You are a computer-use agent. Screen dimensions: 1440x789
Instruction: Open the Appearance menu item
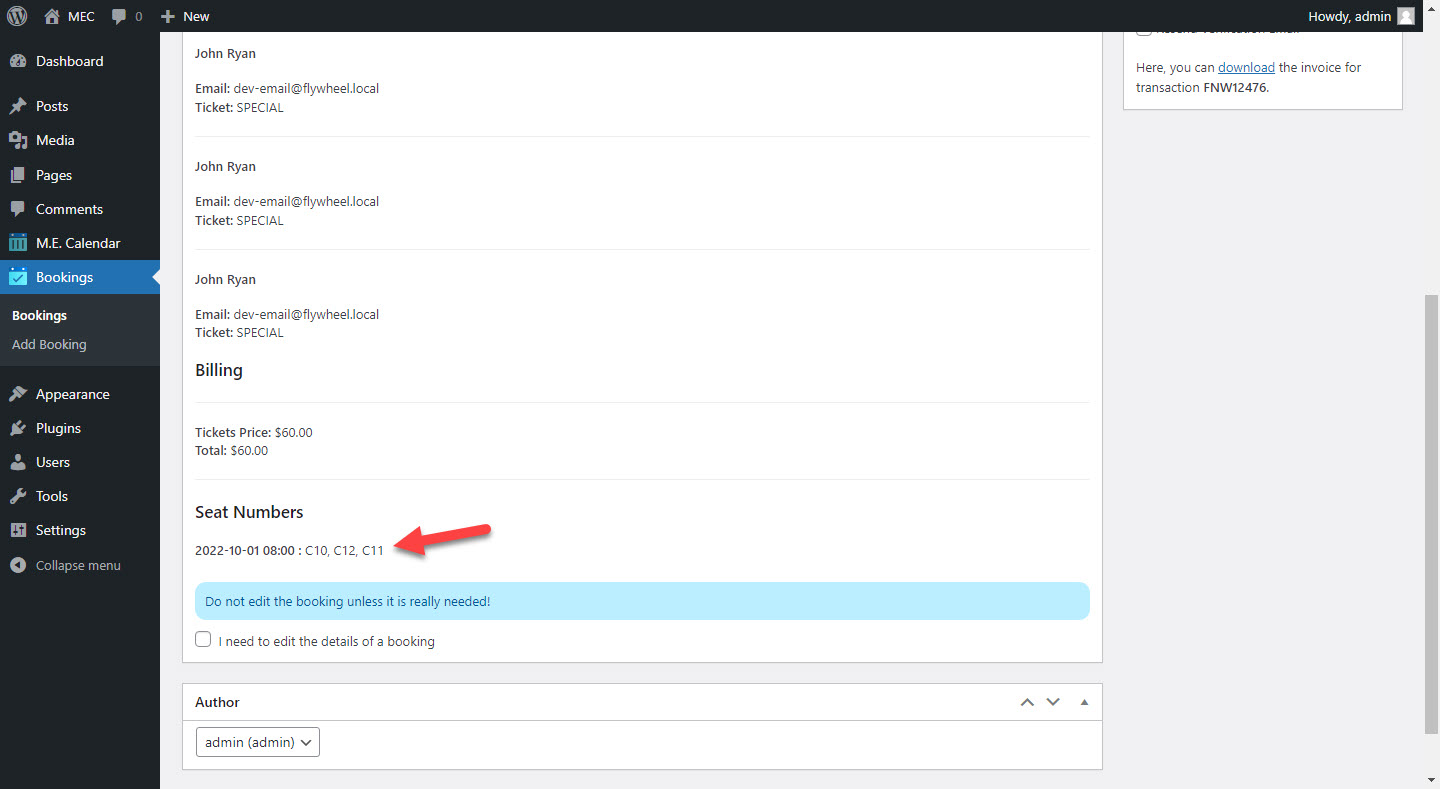72,394
